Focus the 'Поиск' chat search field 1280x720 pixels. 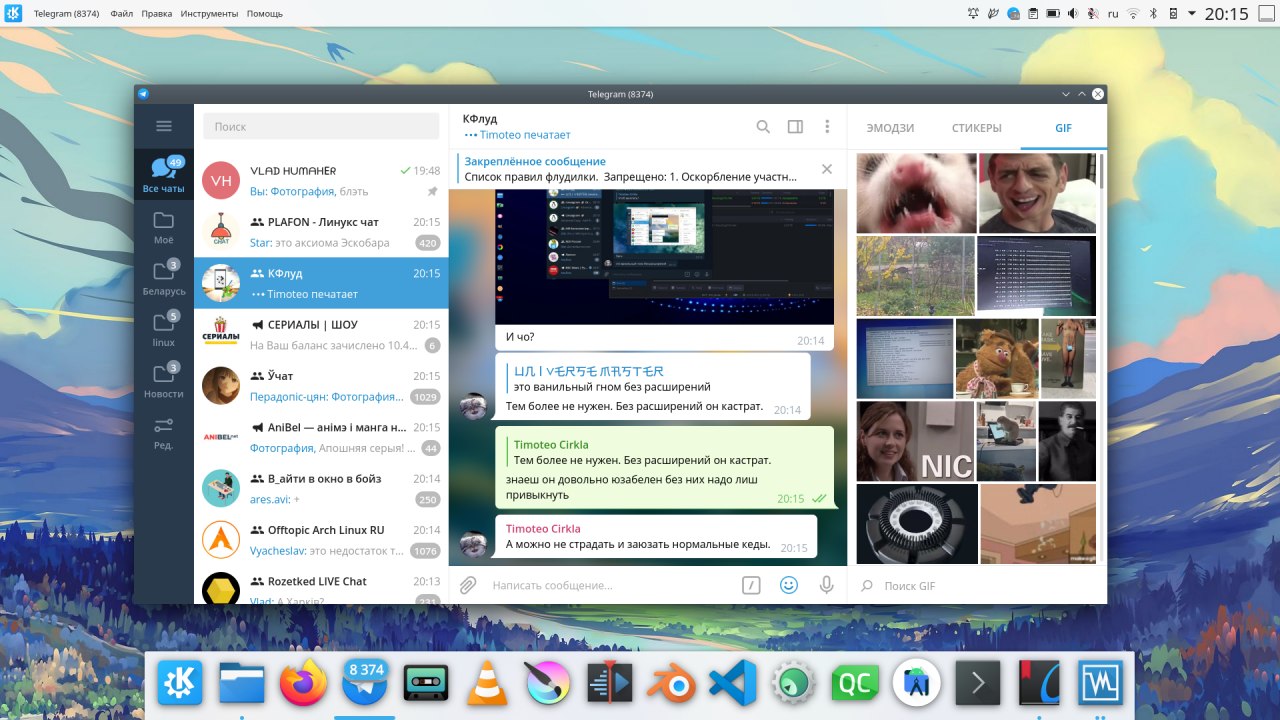coord(321,126)
